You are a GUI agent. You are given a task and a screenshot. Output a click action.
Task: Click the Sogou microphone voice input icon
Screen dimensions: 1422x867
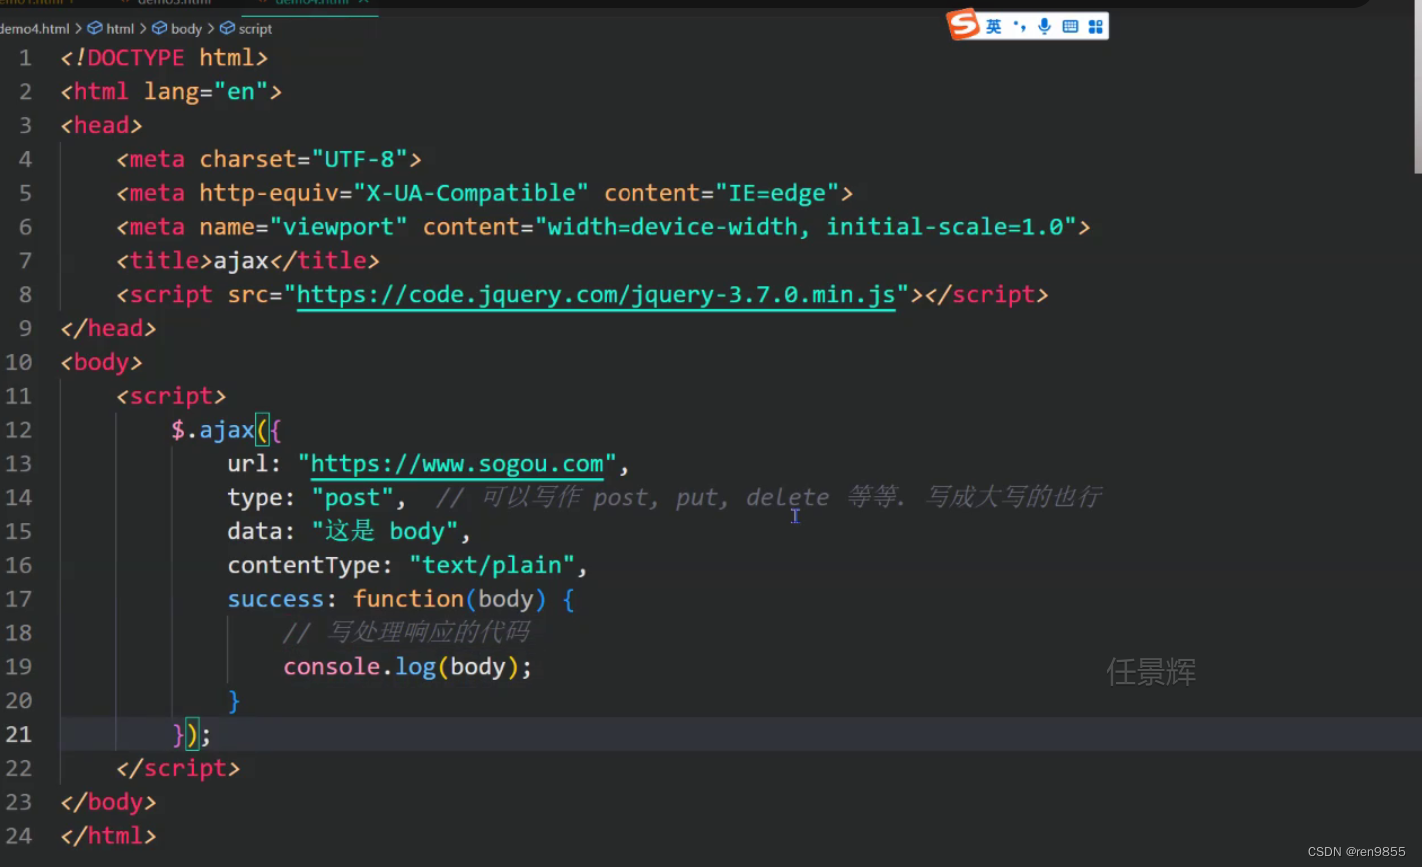point(1044,26)
